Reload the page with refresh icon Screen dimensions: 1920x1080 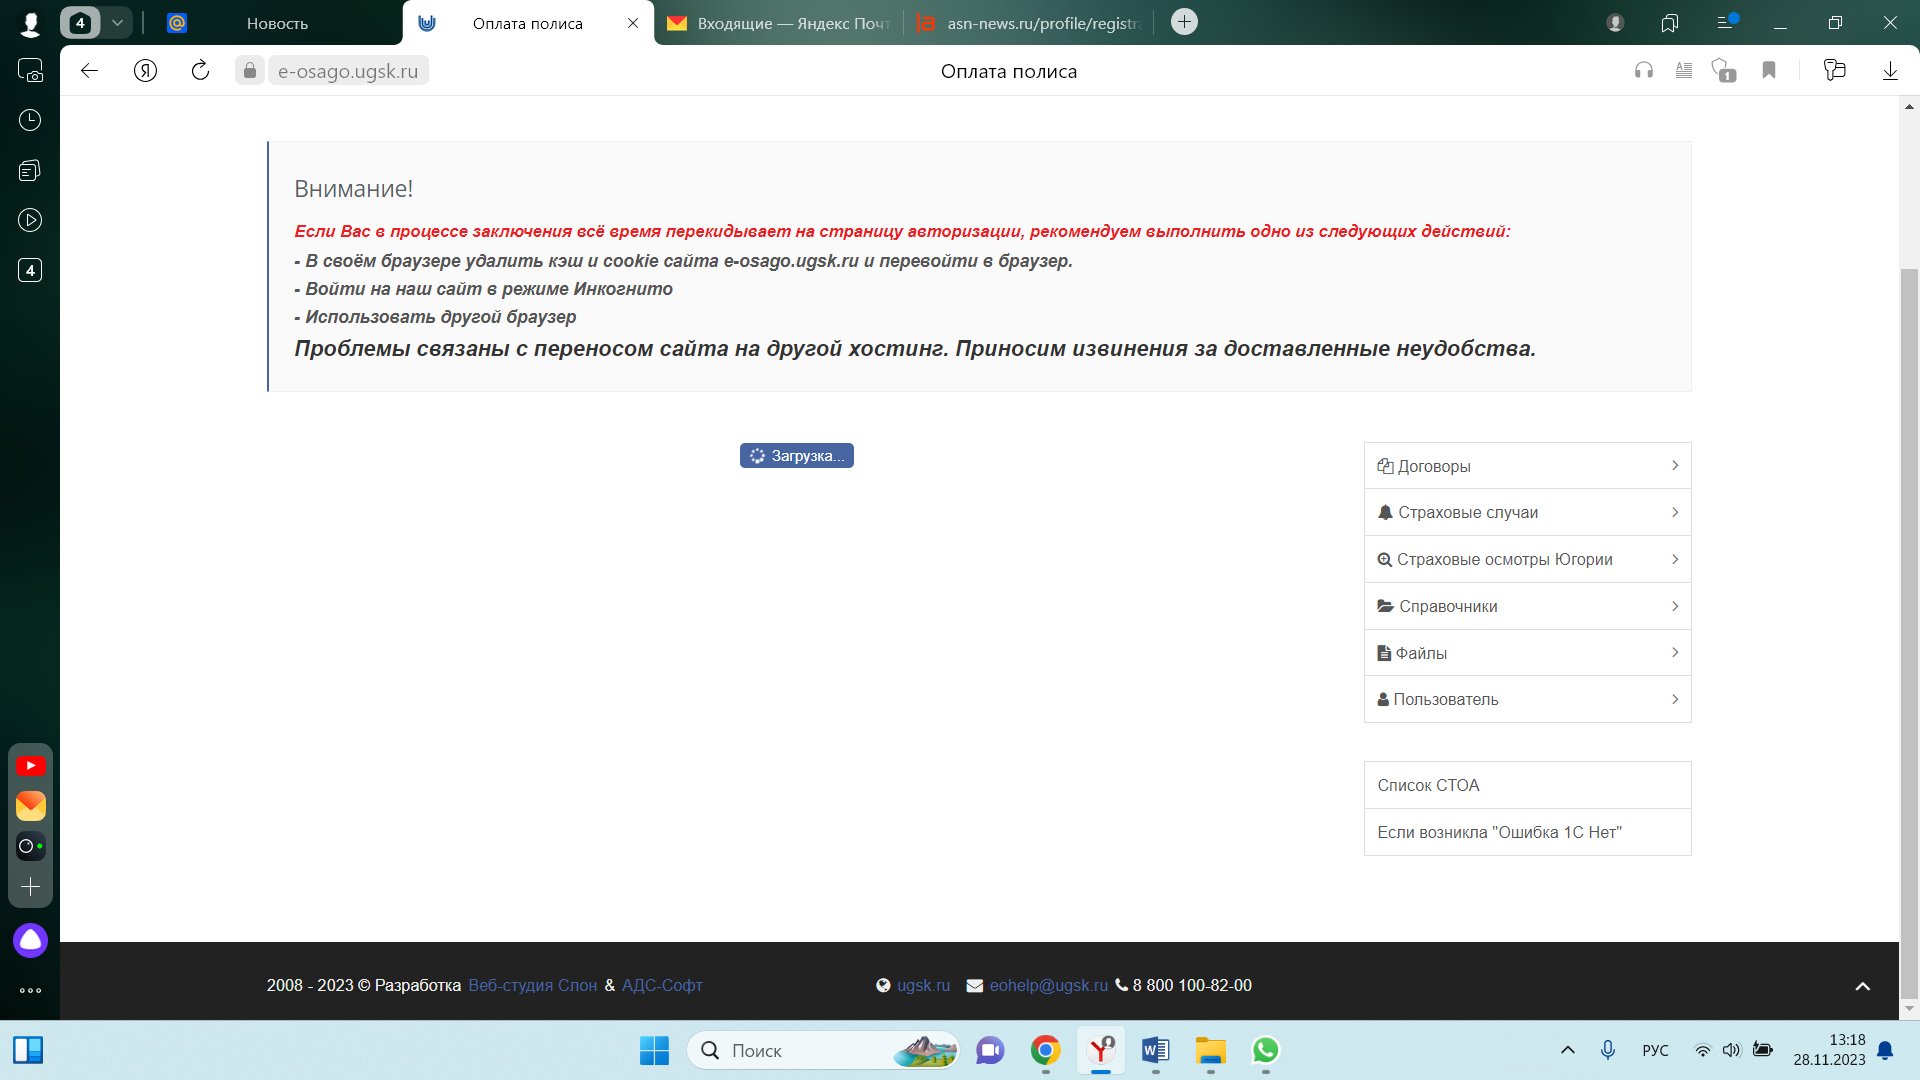click(200, 70)
